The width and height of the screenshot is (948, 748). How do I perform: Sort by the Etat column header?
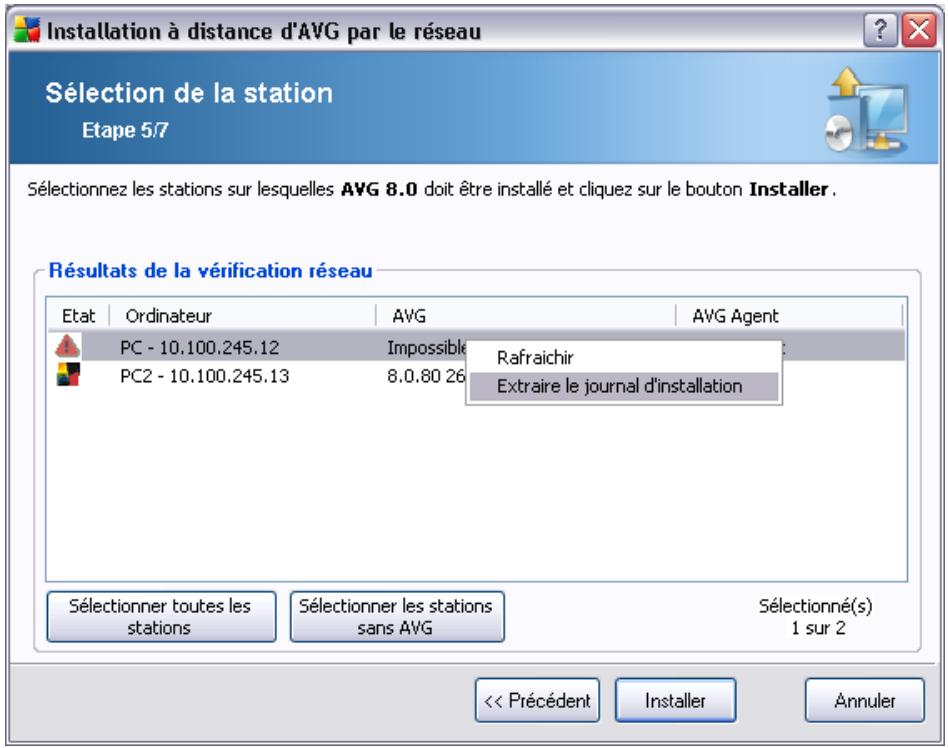(79, 316)
